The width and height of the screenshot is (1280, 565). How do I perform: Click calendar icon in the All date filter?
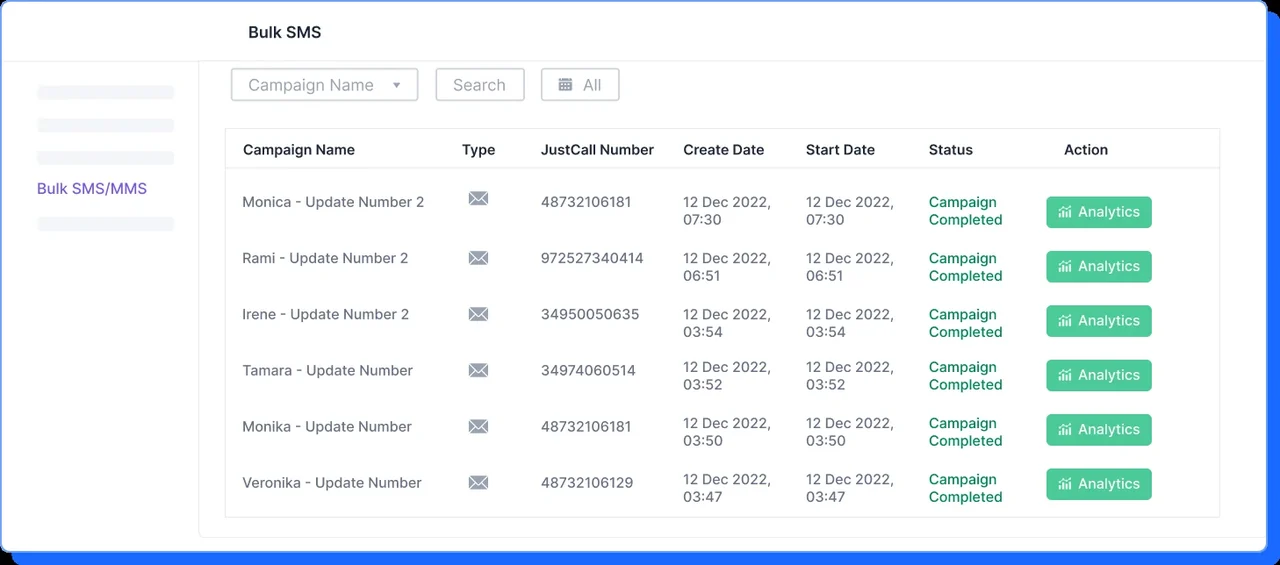coord(565,85)
